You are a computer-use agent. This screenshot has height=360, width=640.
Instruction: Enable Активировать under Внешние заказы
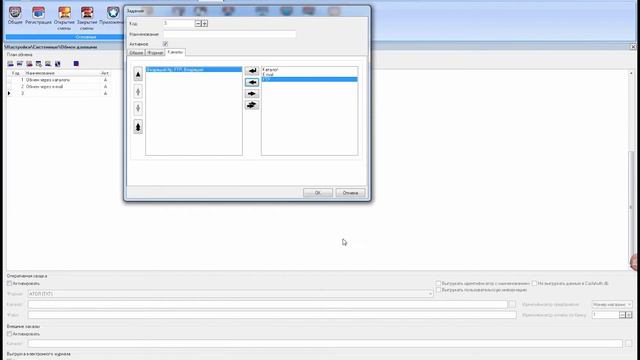[x=9, y=334]
